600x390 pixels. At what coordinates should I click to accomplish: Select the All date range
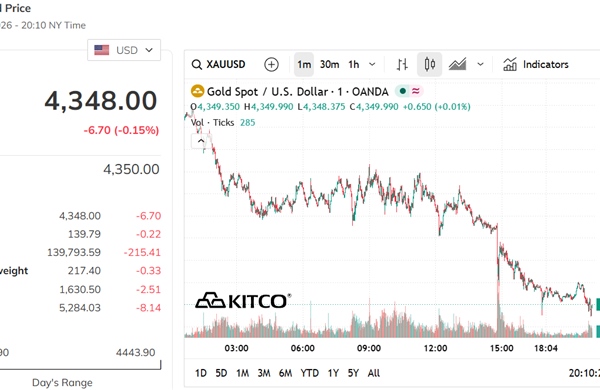pyautogui.click(x=374, y=373)
